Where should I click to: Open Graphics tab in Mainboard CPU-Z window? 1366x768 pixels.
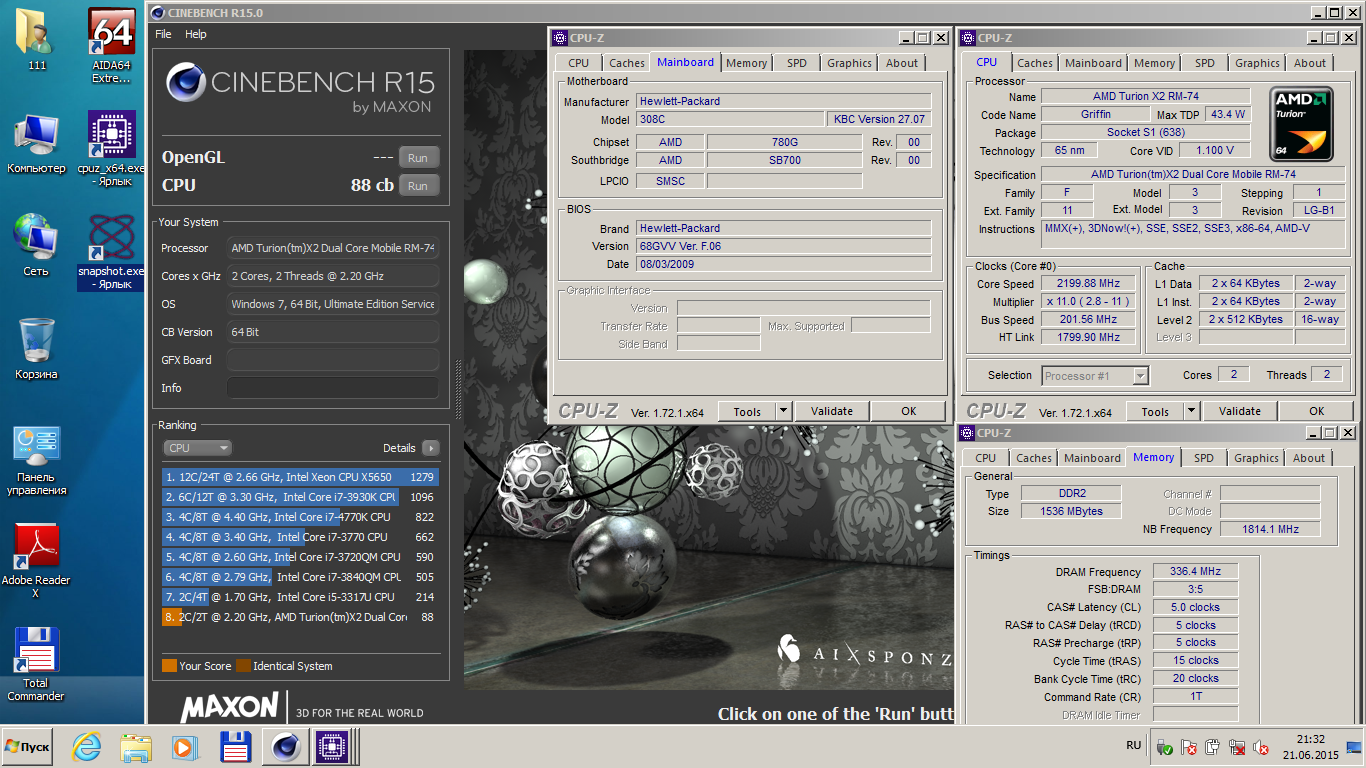pyautogui.click(x=849, y=63)
